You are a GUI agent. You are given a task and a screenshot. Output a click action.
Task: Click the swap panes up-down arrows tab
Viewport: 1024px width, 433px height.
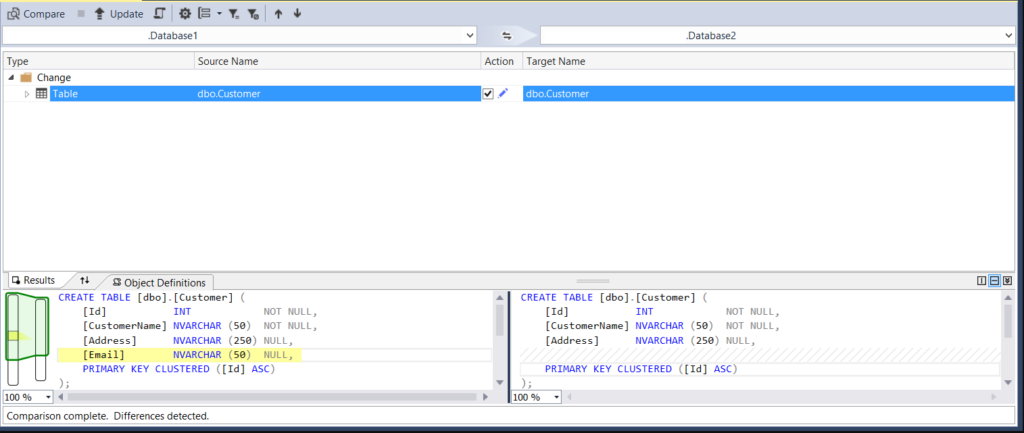coord(84,280)
